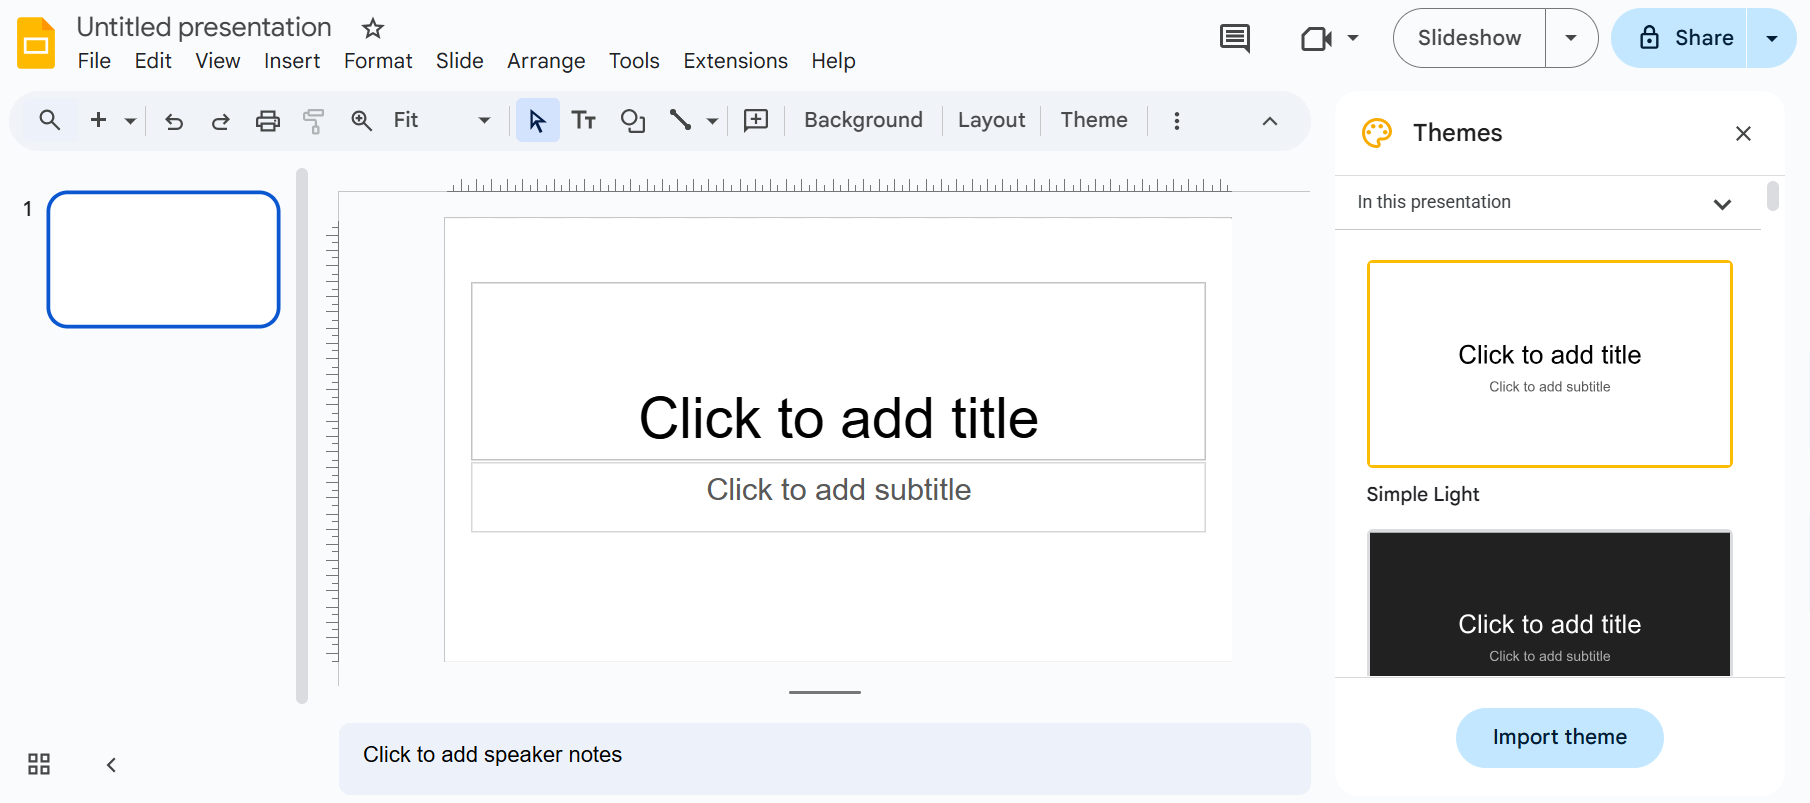
Task: Select the dark theme thumbnail
Action: click(1549, 603)
